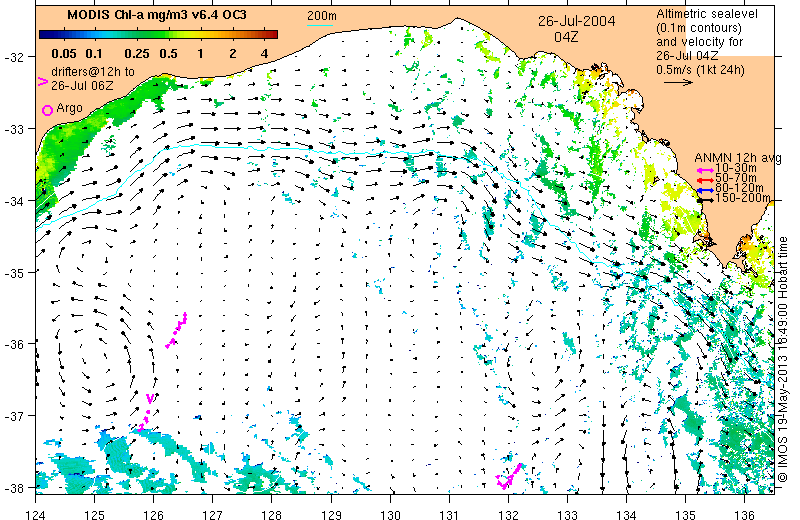800x520 pixels.
Task: Click the -37 latitude axis label
Action: click(14, 415)
